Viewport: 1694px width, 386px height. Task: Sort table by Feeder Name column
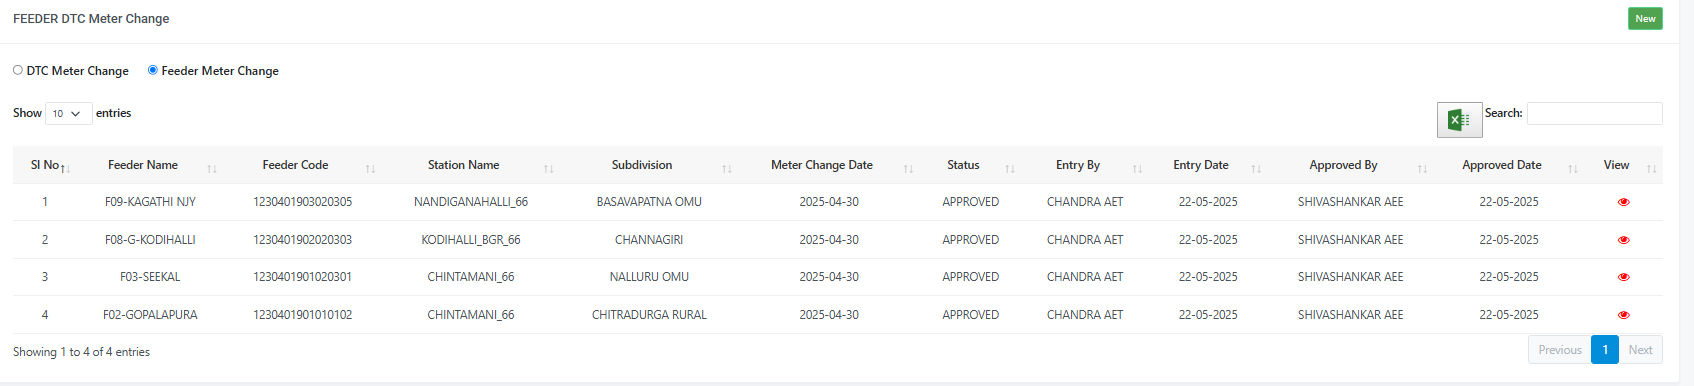pos(150,165)
